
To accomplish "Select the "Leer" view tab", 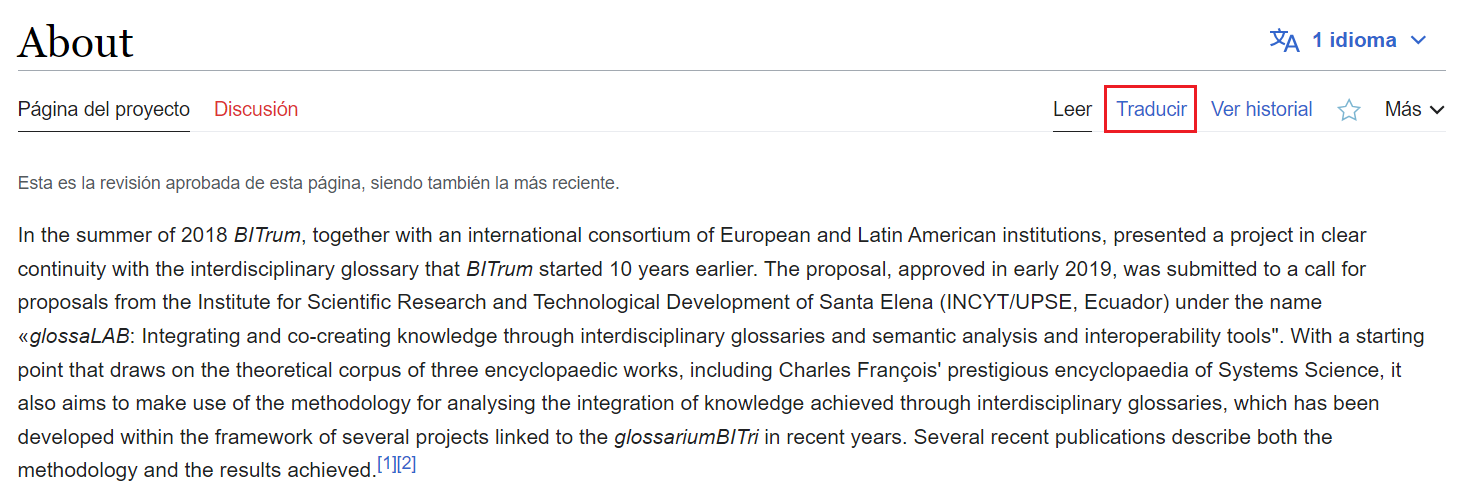I will (1072, 109).
